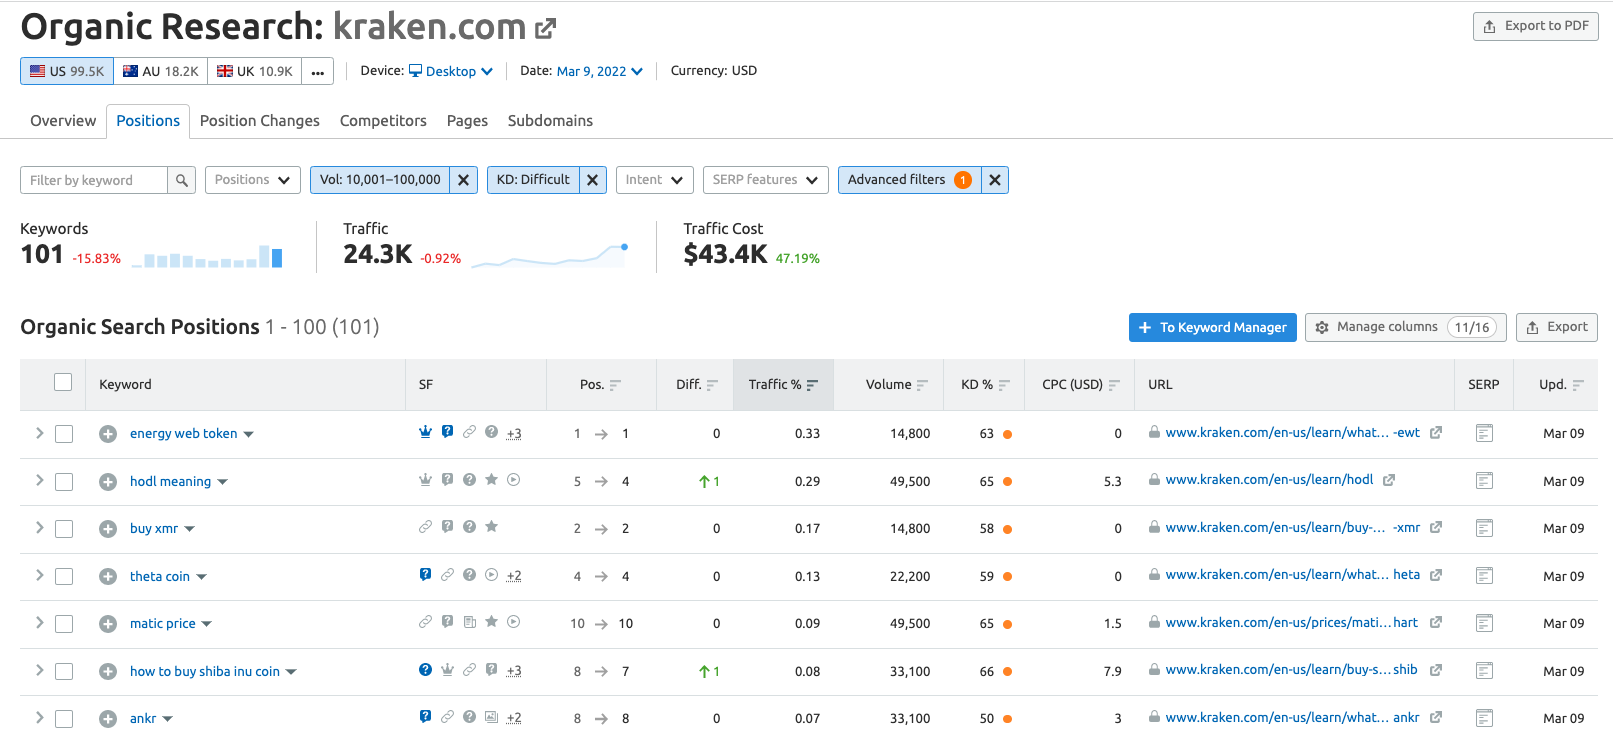Open the Advanced filters panel
This screenshot has width=1613, height=741.
909,180
